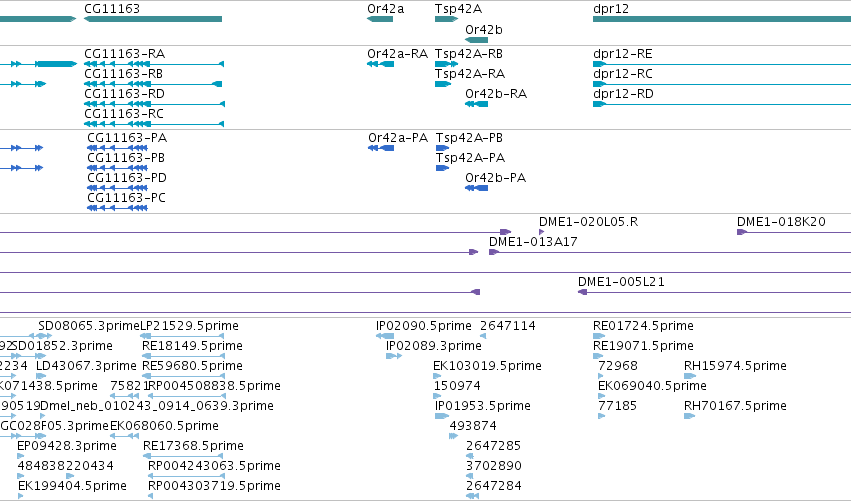Click the EK103019.5prime EST label
The image size is (851, 501).
coord(487,366)
